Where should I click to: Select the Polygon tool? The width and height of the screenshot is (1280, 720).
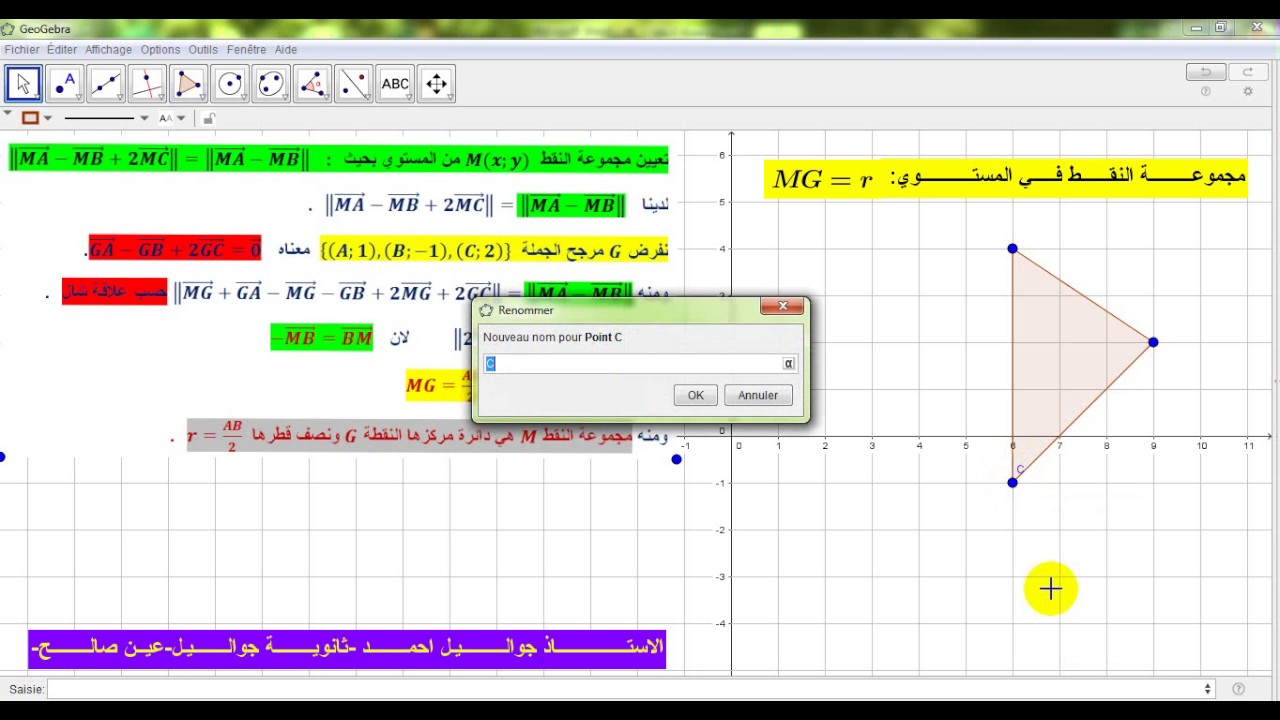click(189, 84)
